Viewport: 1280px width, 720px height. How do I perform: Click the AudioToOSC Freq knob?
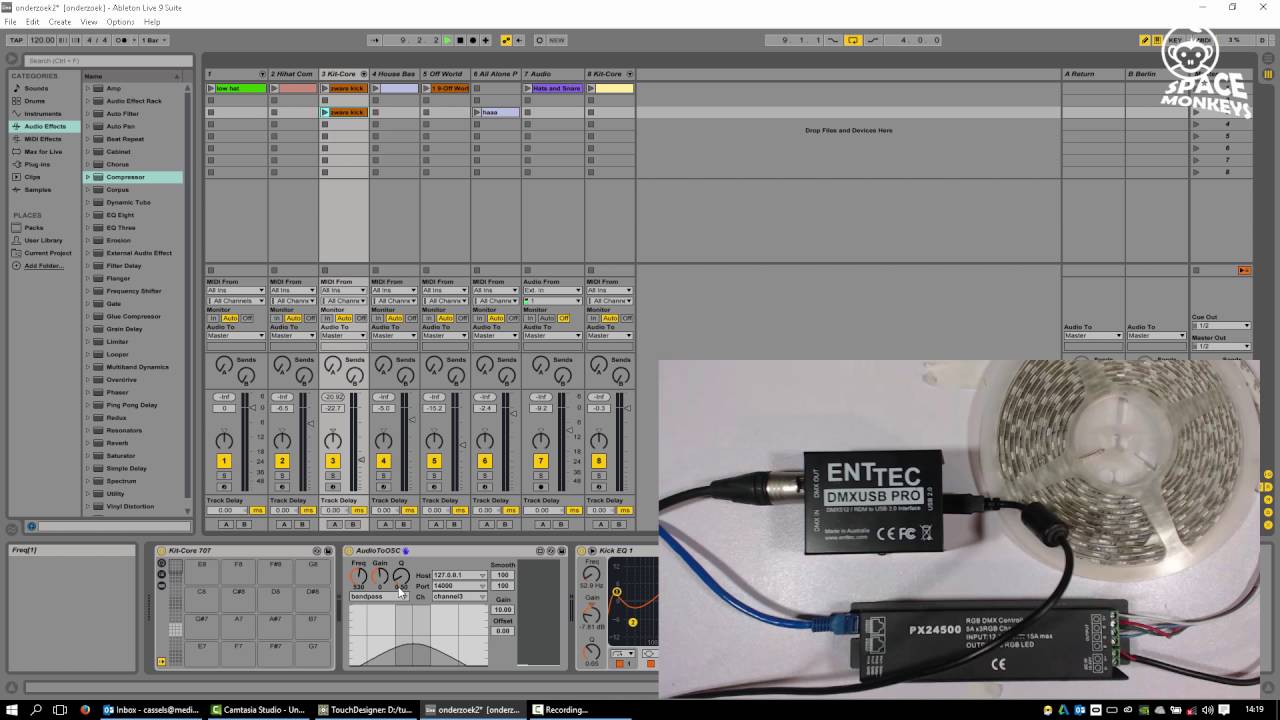click(358, 575)
